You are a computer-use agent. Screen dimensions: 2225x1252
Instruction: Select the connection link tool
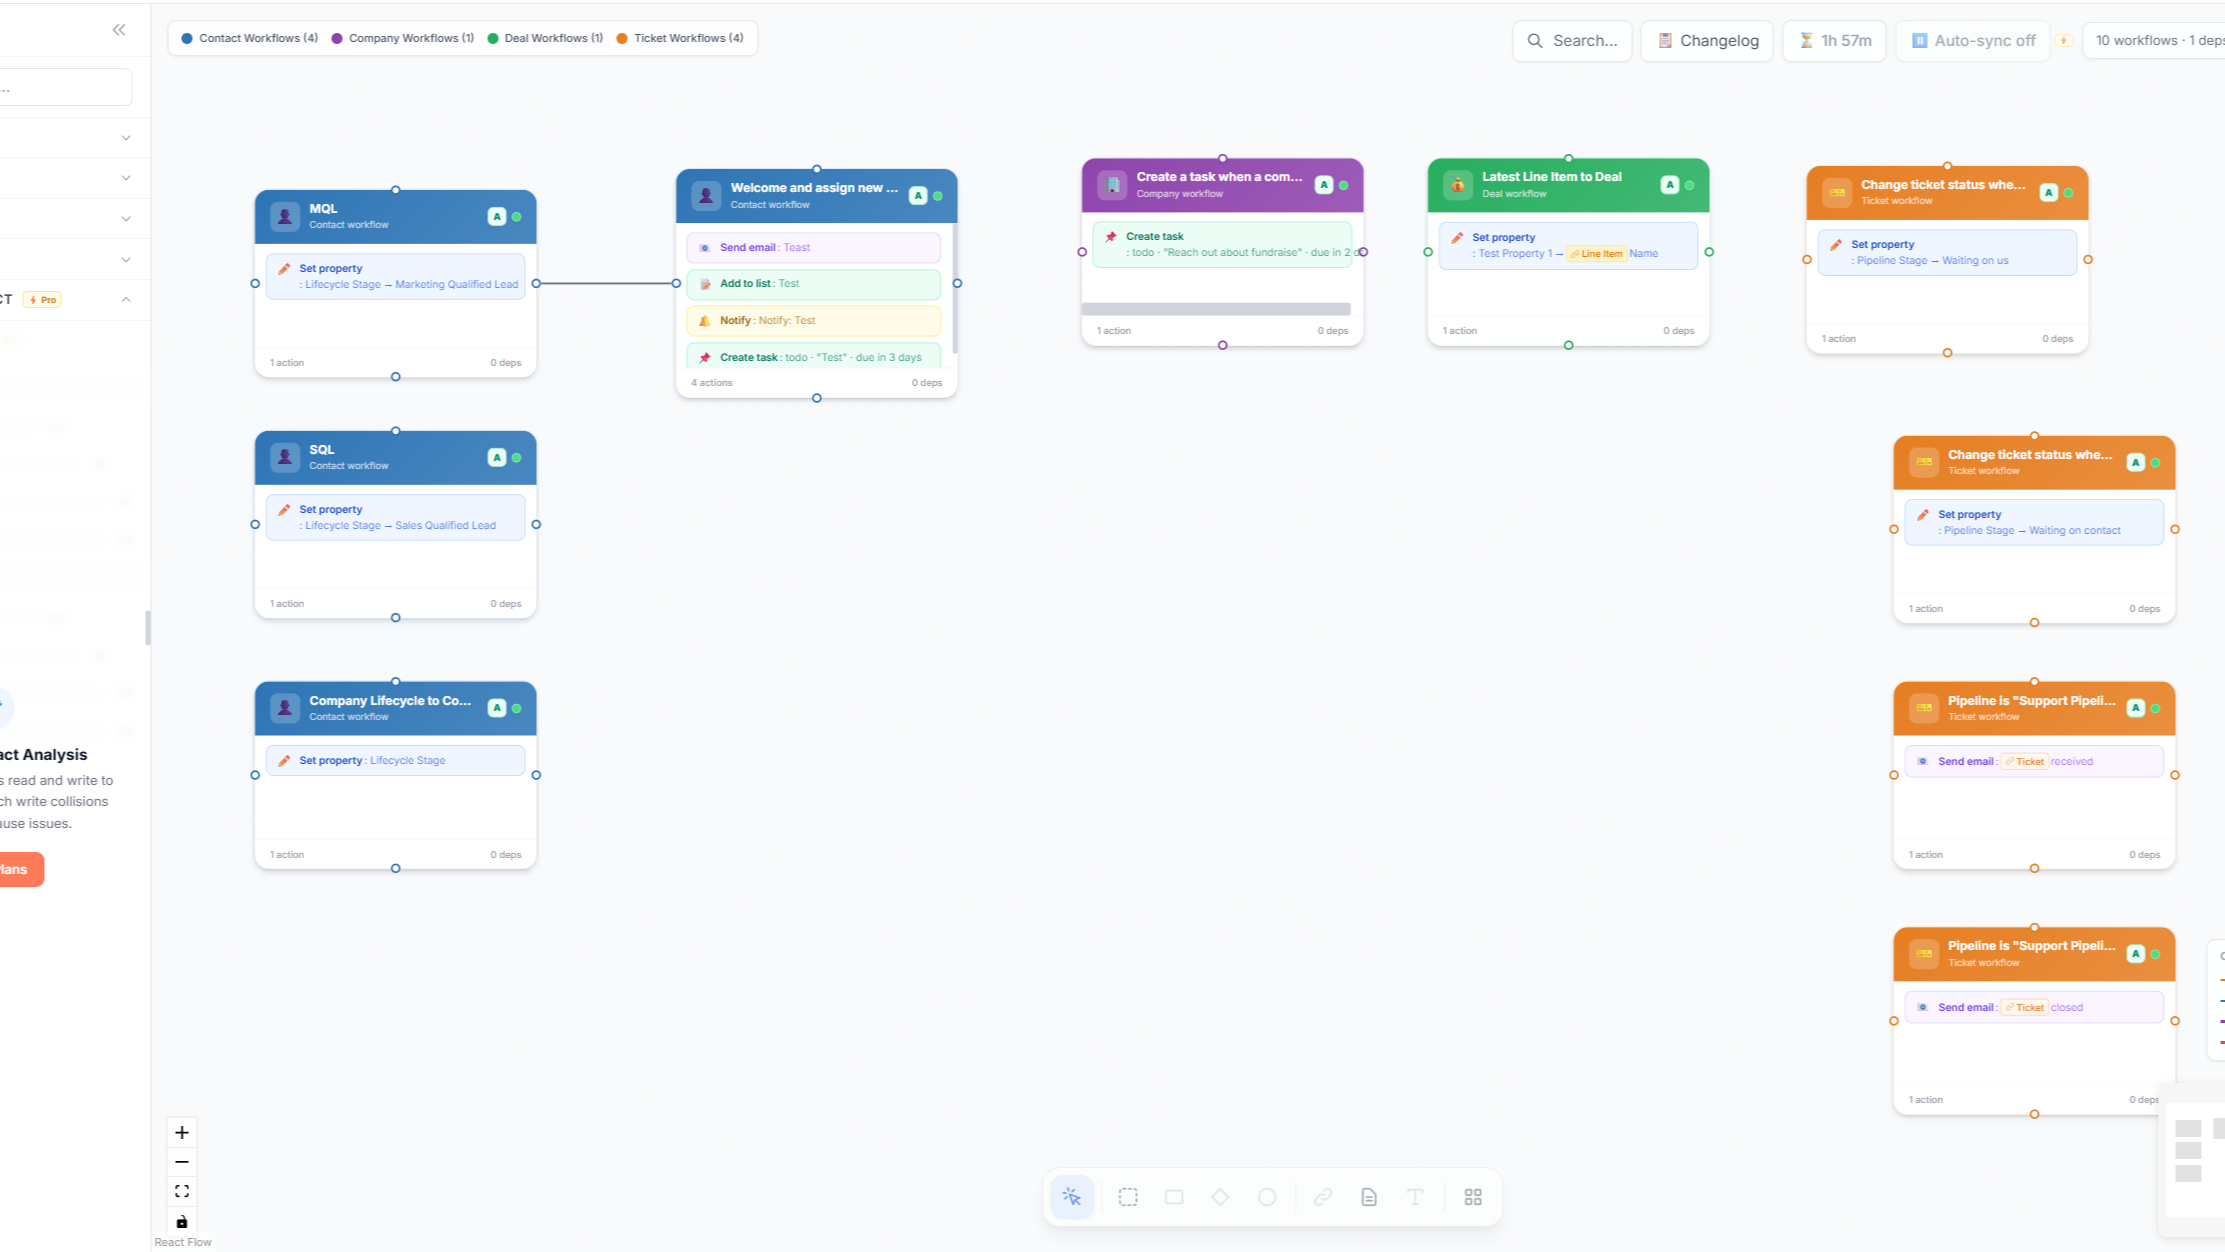tap(1323, 1196)
